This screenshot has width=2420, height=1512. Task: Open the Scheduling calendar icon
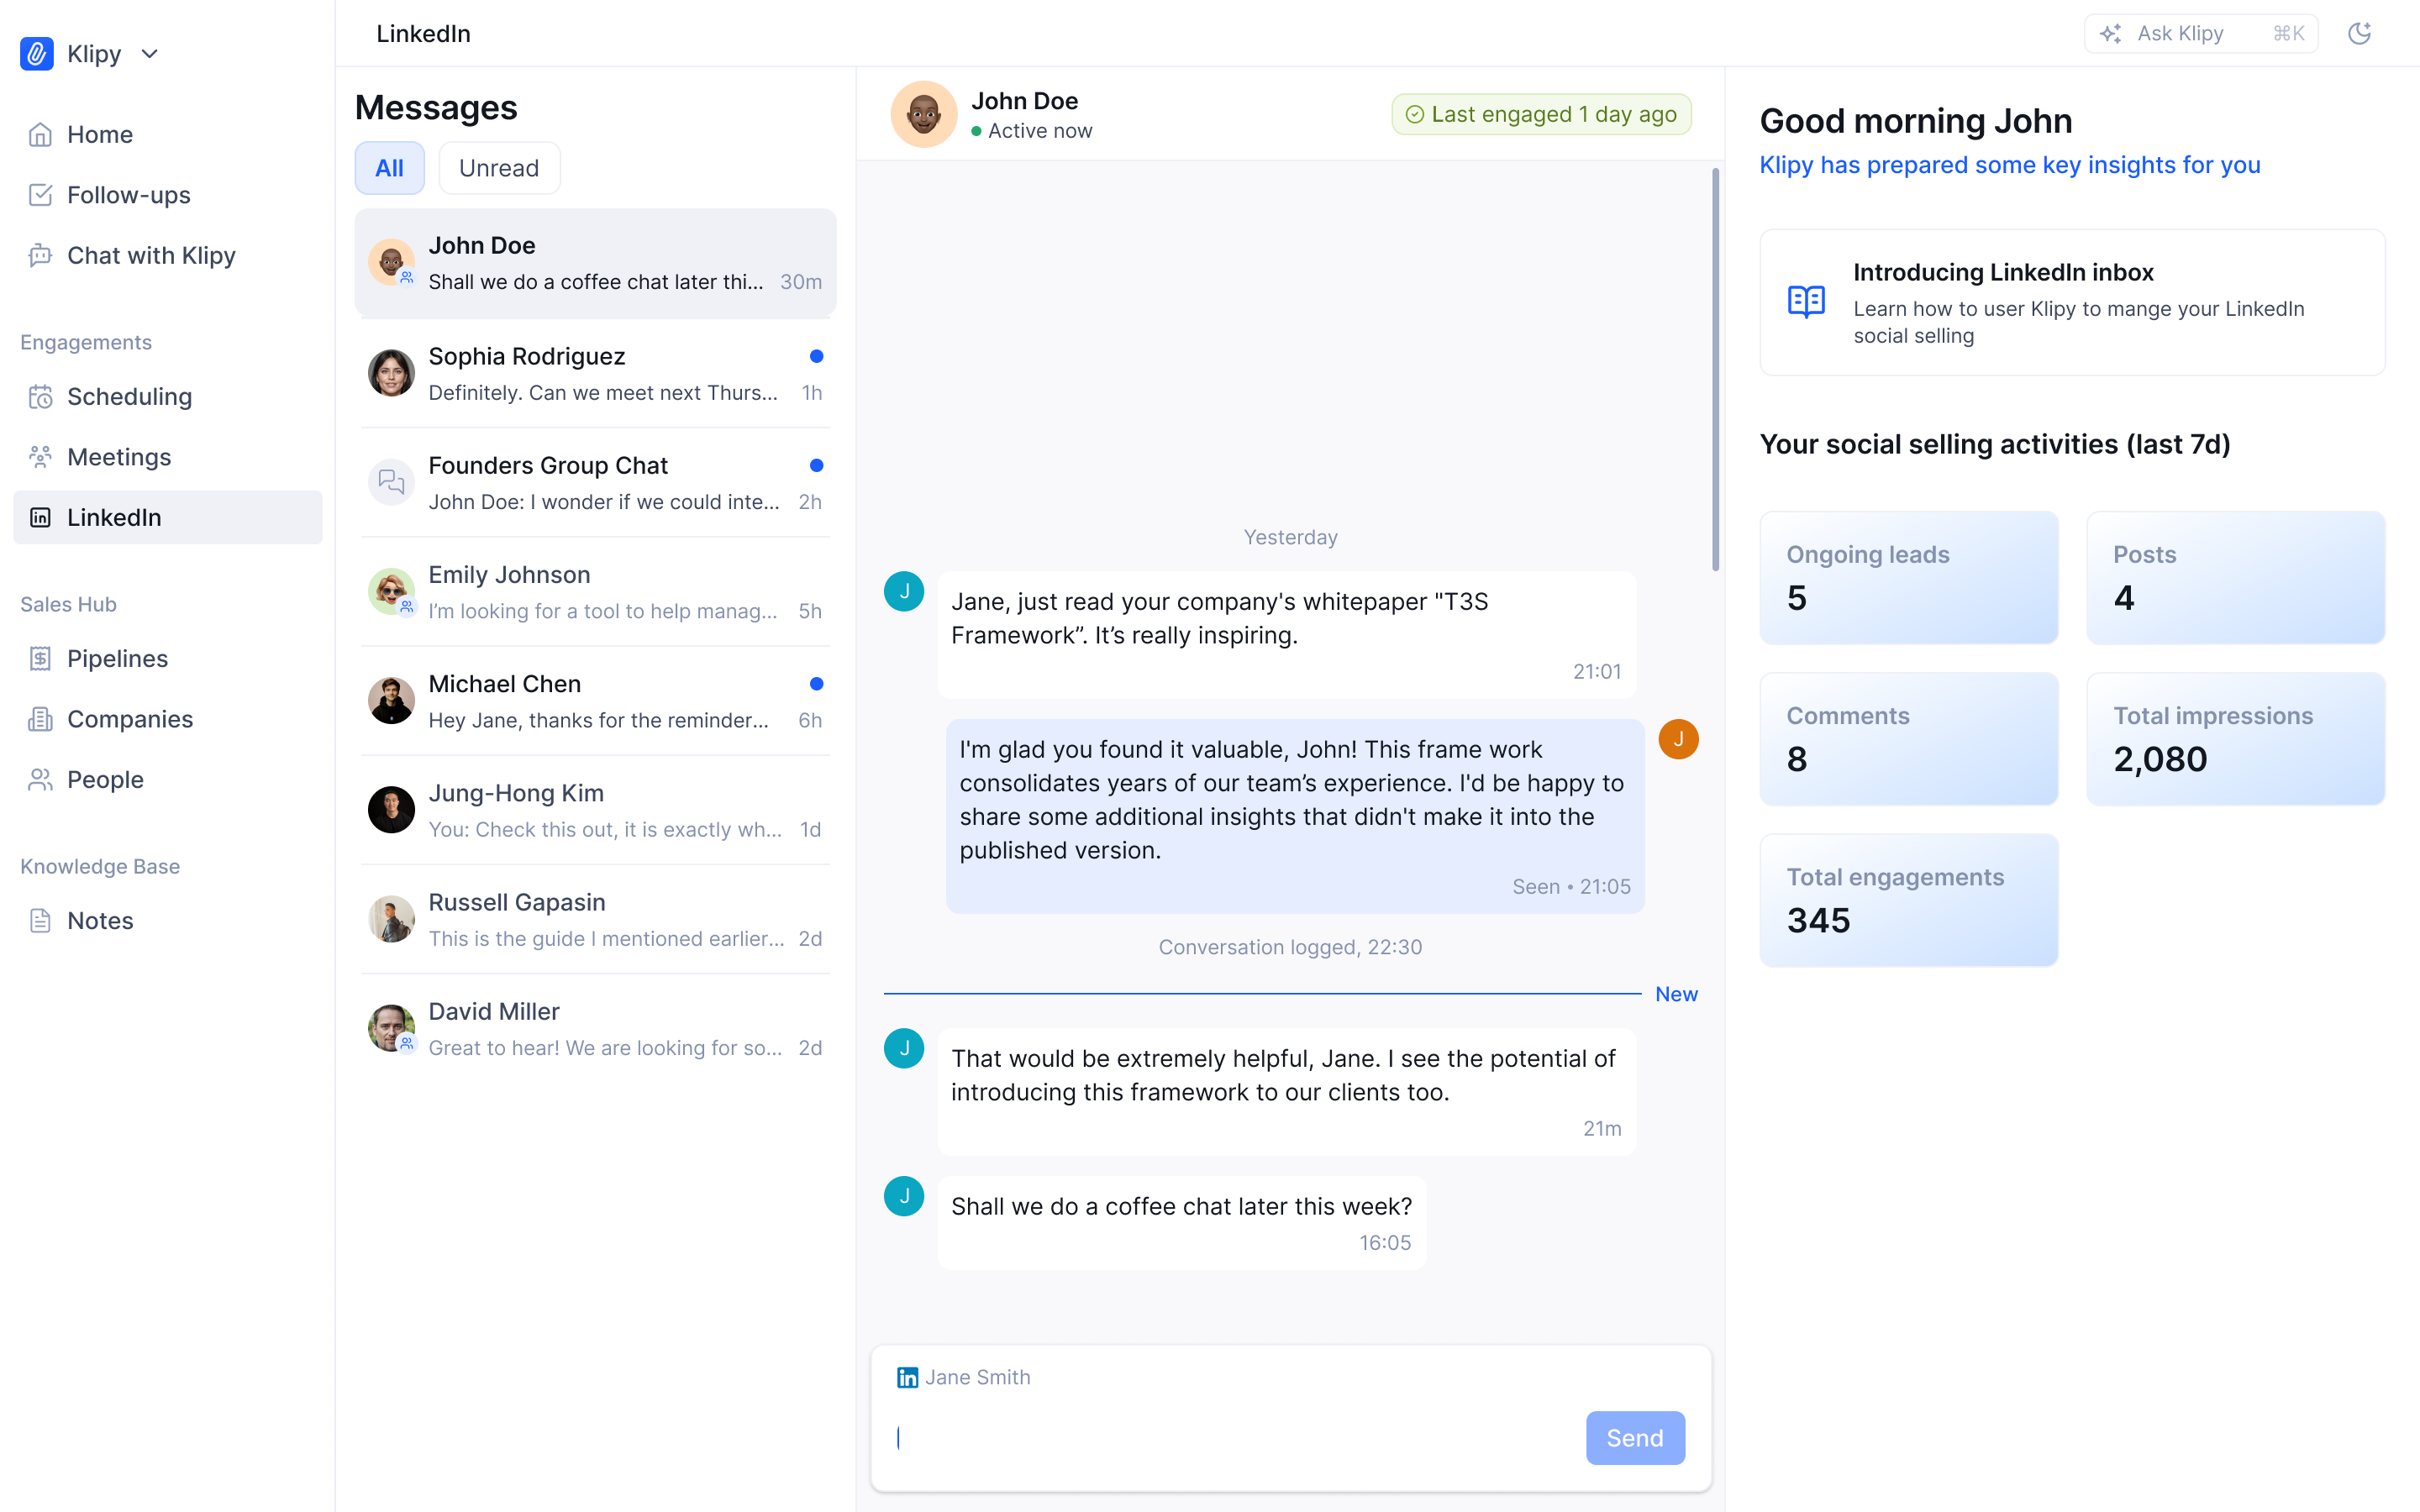[40, 397]
